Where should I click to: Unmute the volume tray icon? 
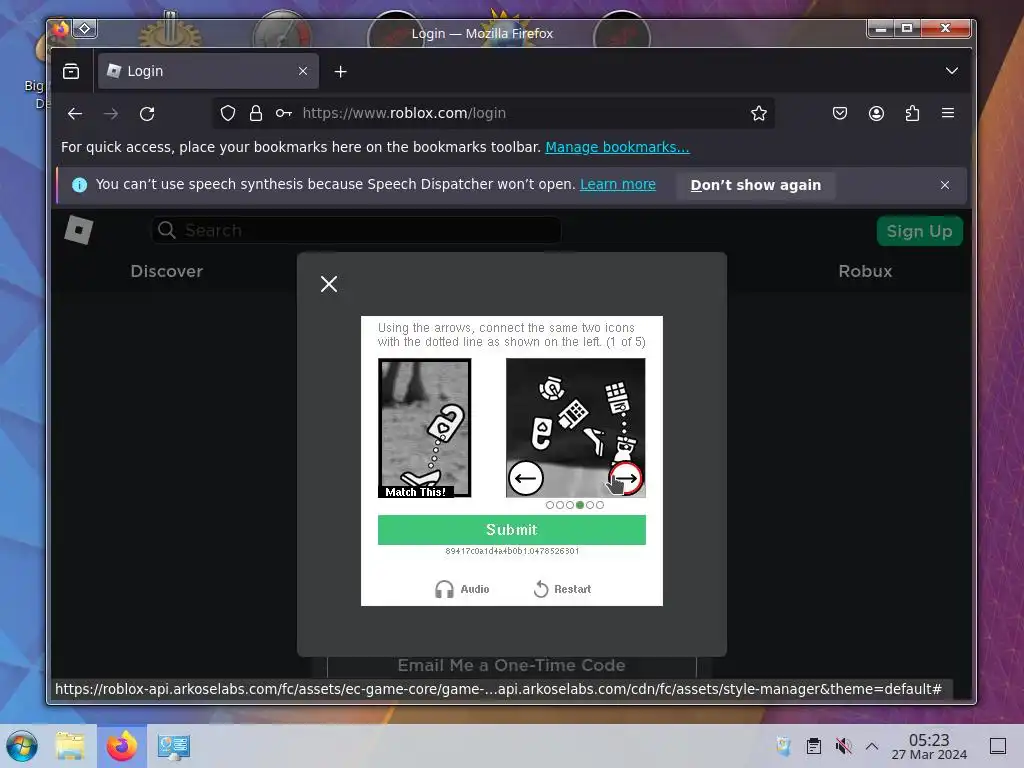(843, 746)
